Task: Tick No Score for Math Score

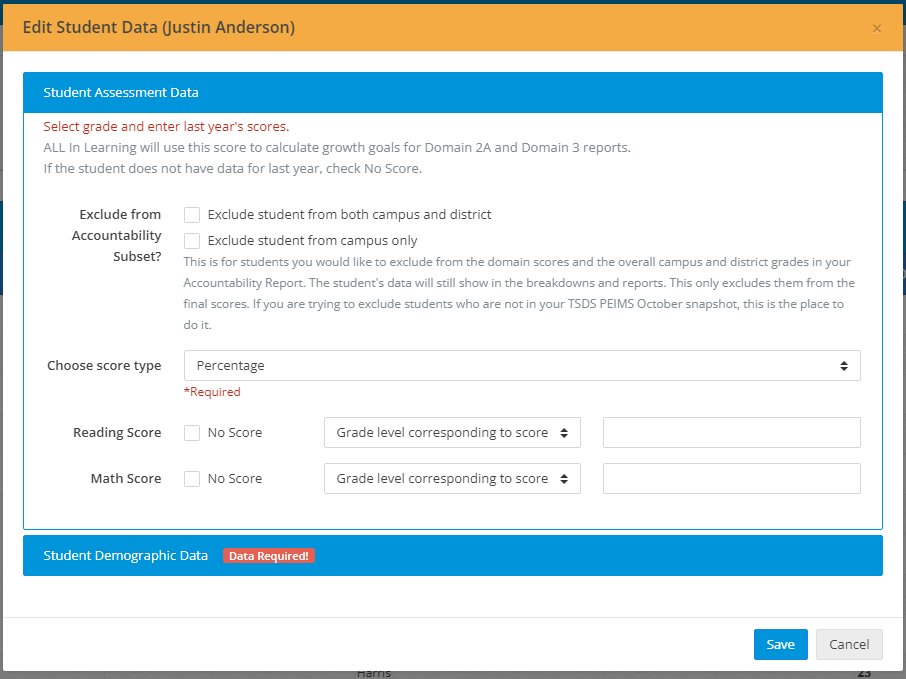Action: pyautogui.click(x=192, y=479)
